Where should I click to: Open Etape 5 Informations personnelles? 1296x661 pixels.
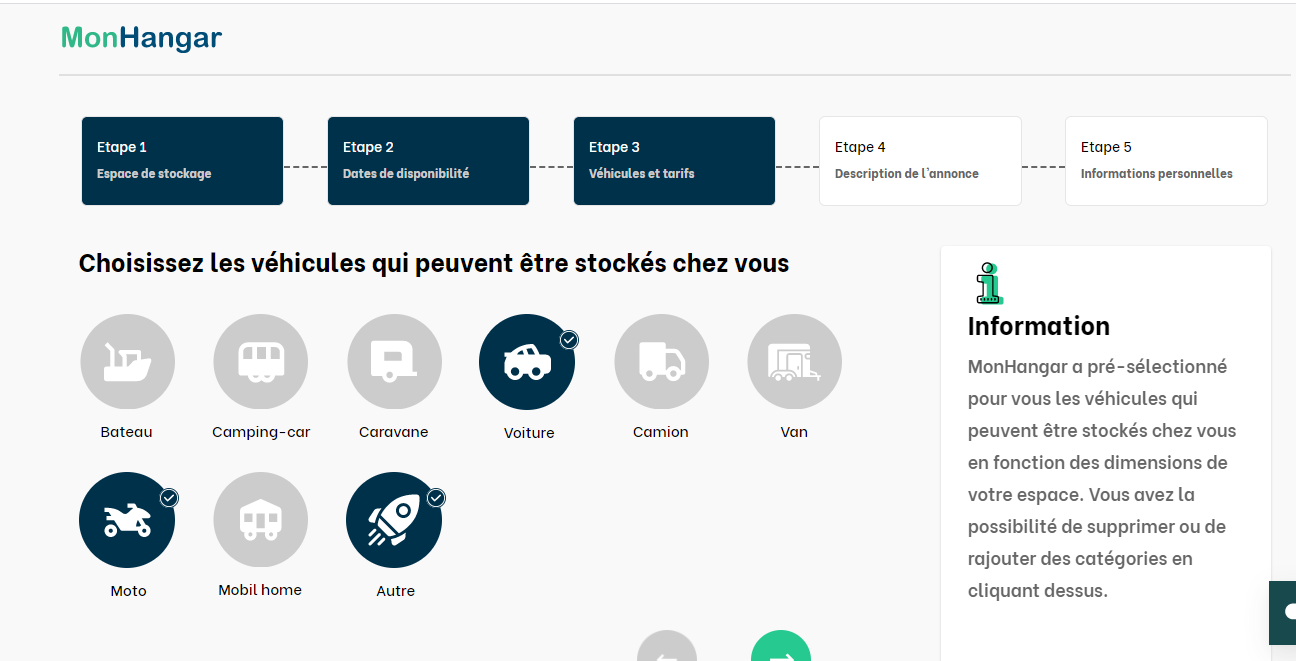click(x=1166, y=161)
